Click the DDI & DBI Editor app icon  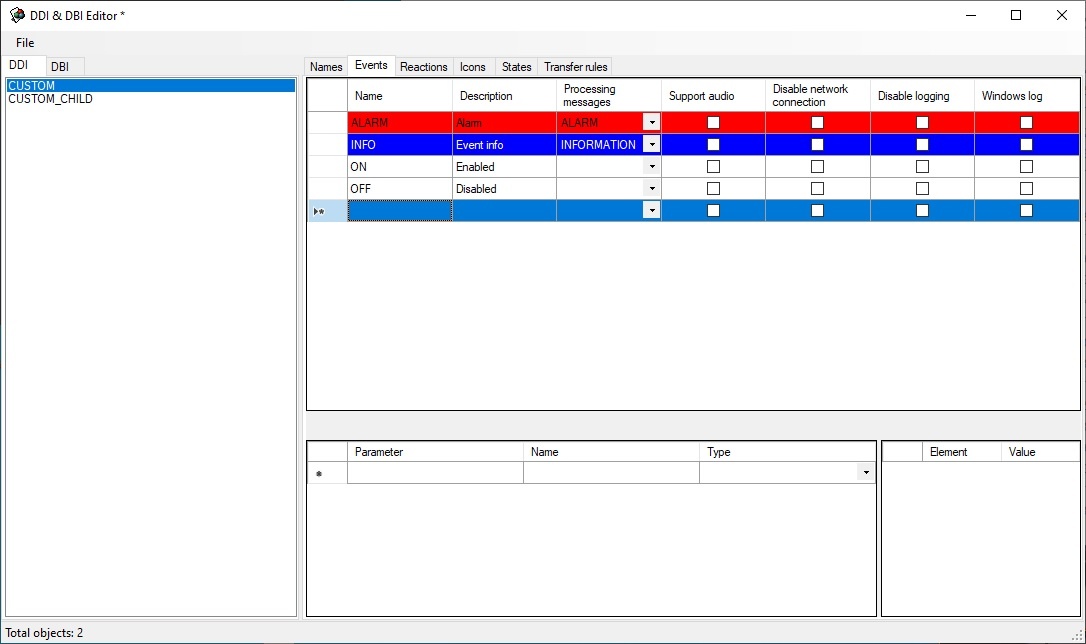tap(17, 15)
